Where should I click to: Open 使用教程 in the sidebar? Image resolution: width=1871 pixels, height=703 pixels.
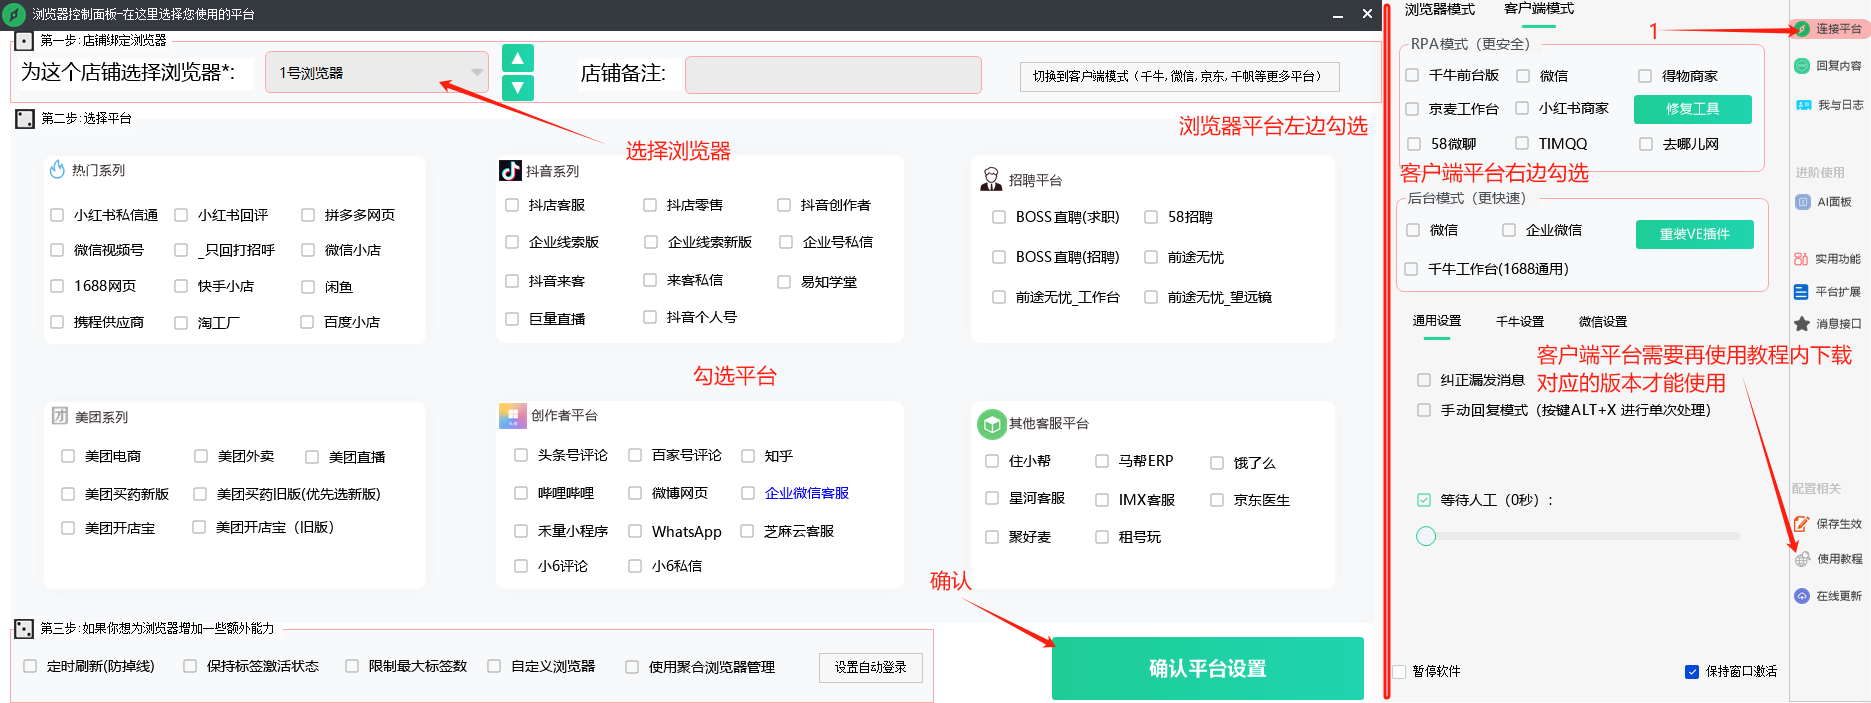[x=1829, y=559]
